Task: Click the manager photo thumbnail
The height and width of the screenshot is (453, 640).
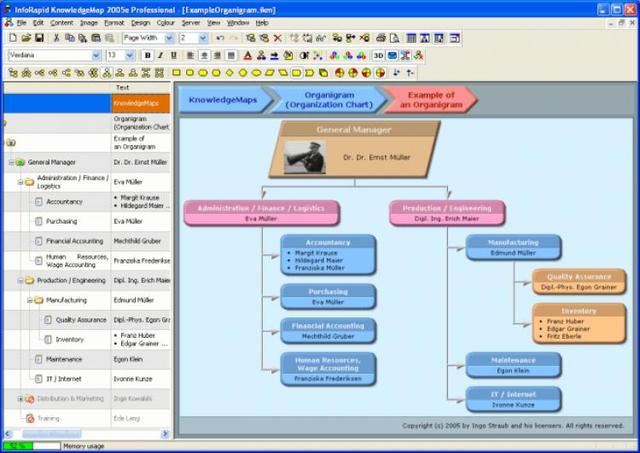Action: (305, 157)
